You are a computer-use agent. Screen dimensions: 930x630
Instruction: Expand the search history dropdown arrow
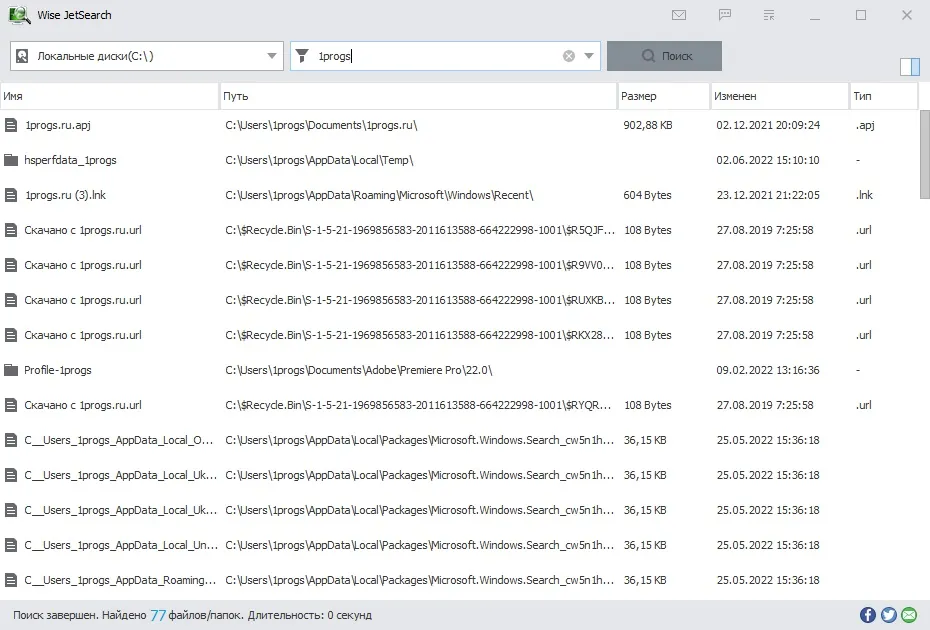[588, 56]
